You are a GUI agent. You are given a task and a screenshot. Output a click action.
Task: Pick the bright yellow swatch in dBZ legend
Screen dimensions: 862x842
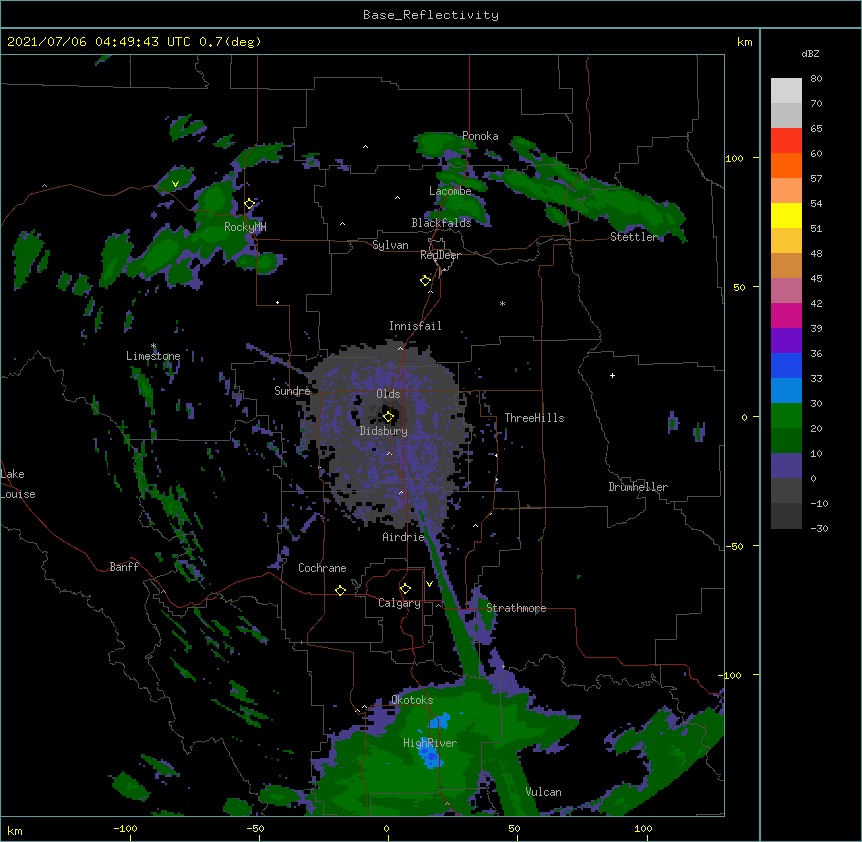coord(786,215)
